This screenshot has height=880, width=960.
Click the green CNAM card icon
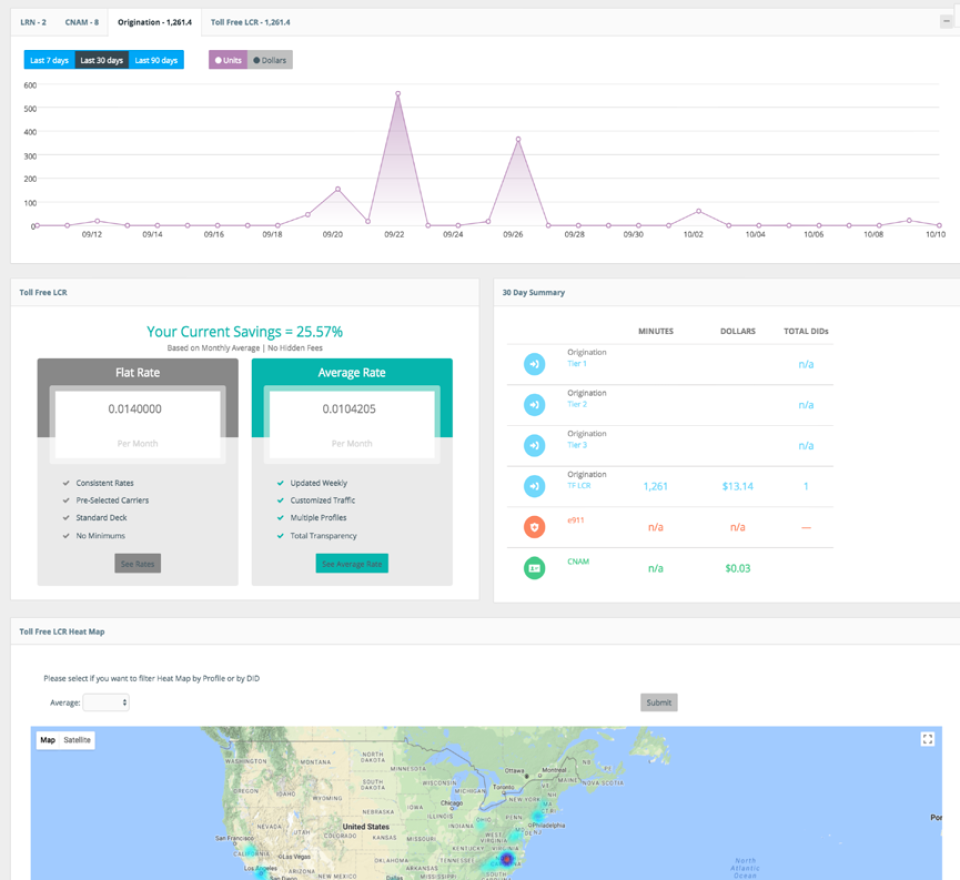pyautogui.click(x=533, y=563)
